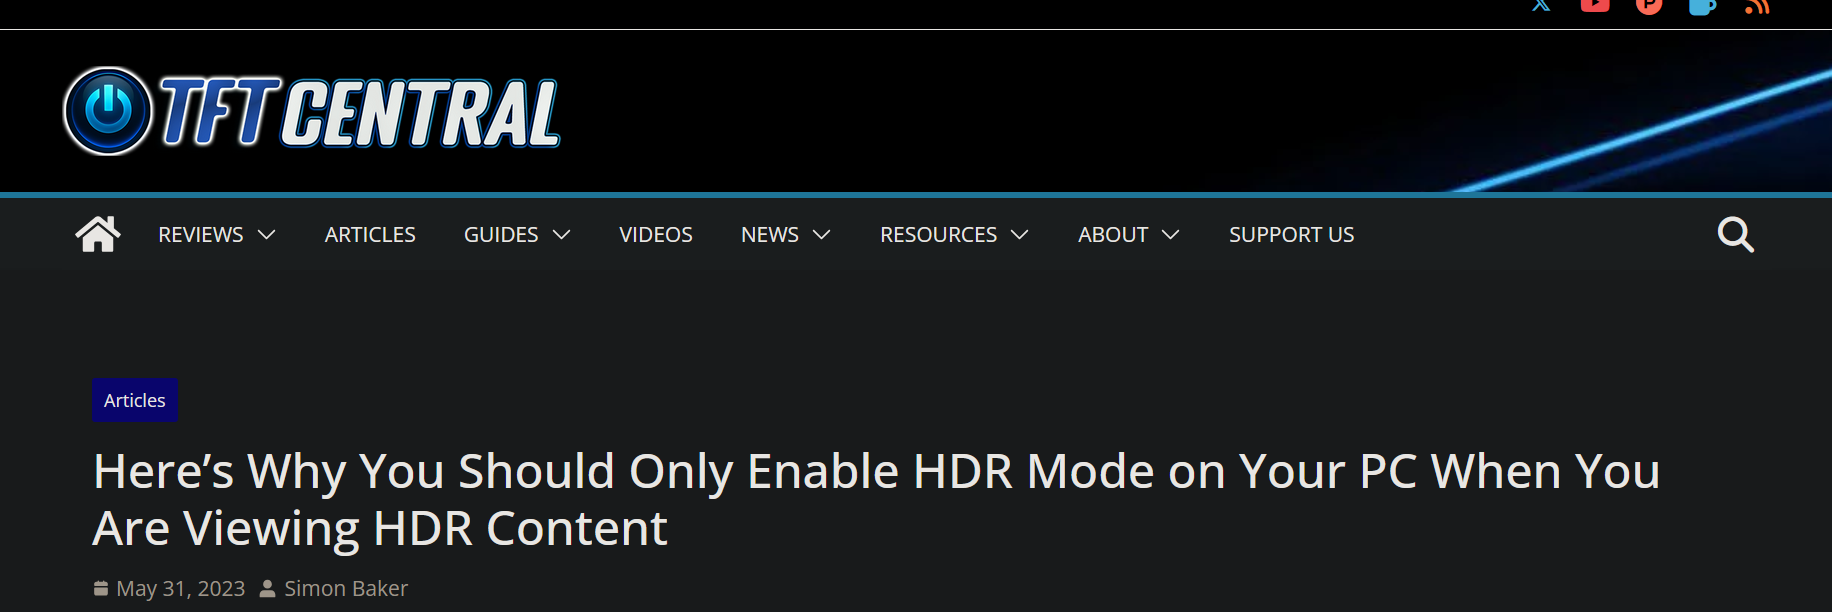Open the About menu item
This screenshot has height=612, width=1832.
coord(1113,234)
